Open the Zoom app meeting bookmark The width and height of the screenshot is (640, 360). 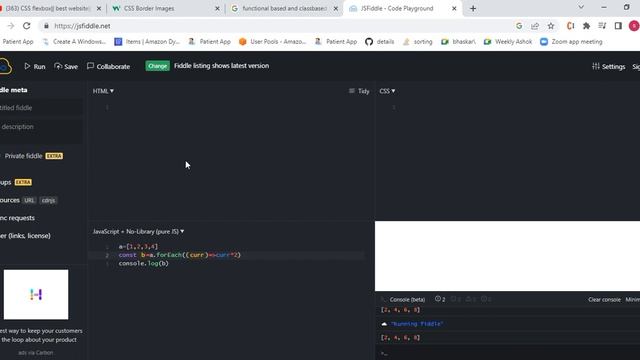click(571, 42)
